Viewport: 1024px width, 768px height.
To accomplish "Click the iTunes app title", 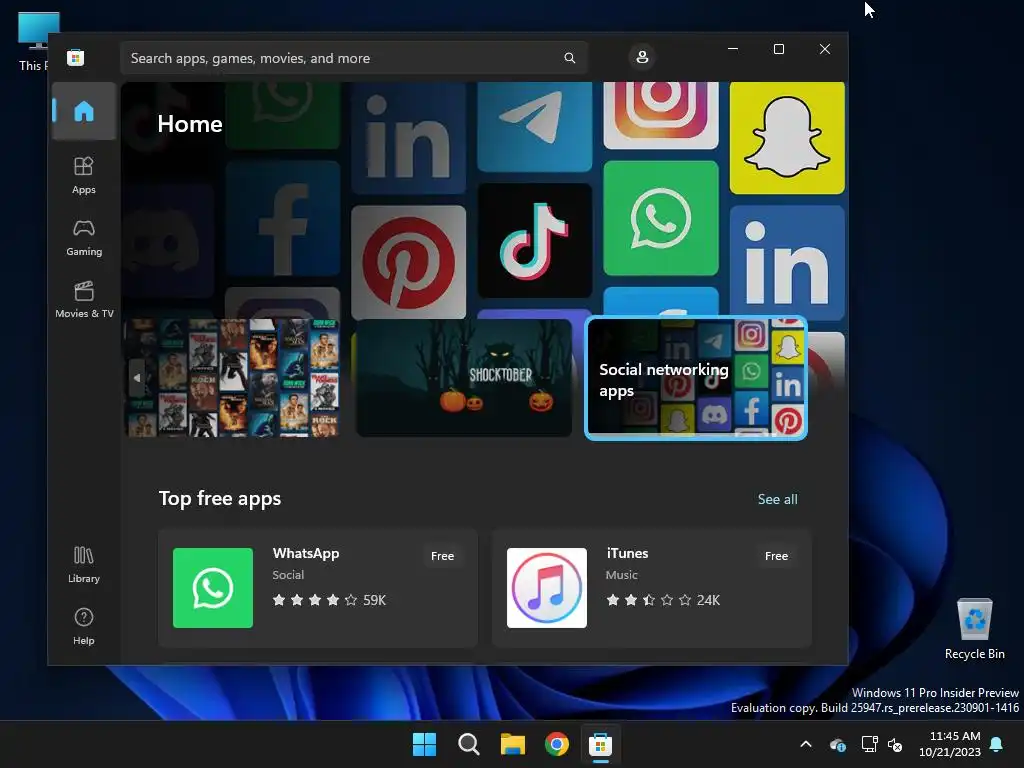I will 627,554.
